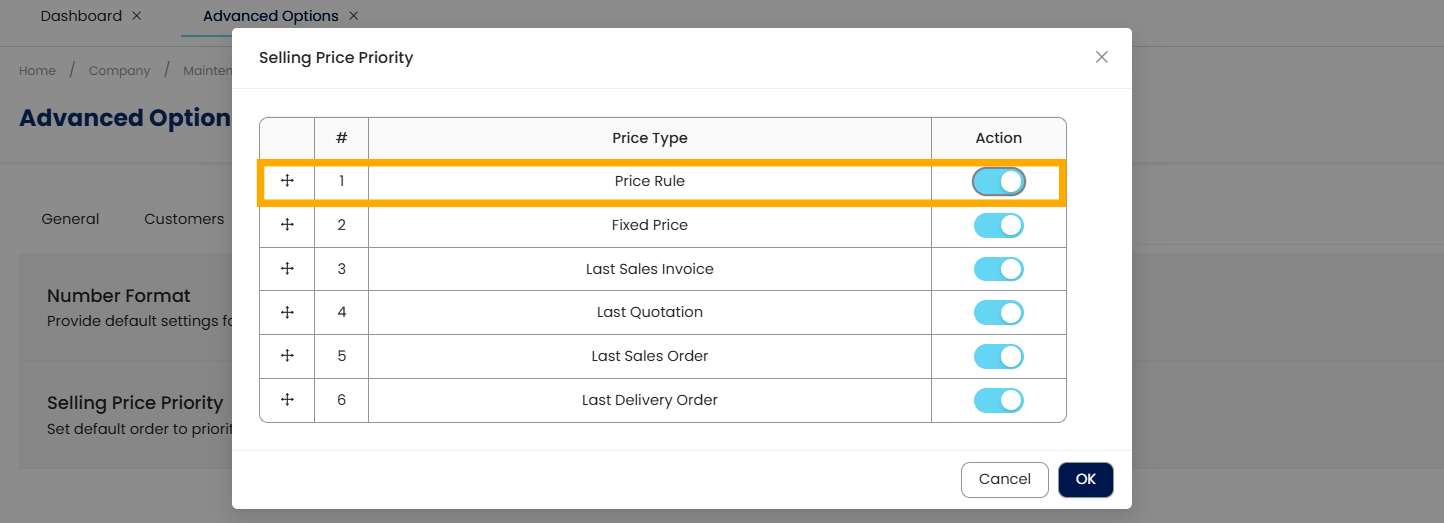The width and height of the screenshot is (1444, 523).
Task: Click the drag handle for Fixed Price row
Action: point(287,225)
